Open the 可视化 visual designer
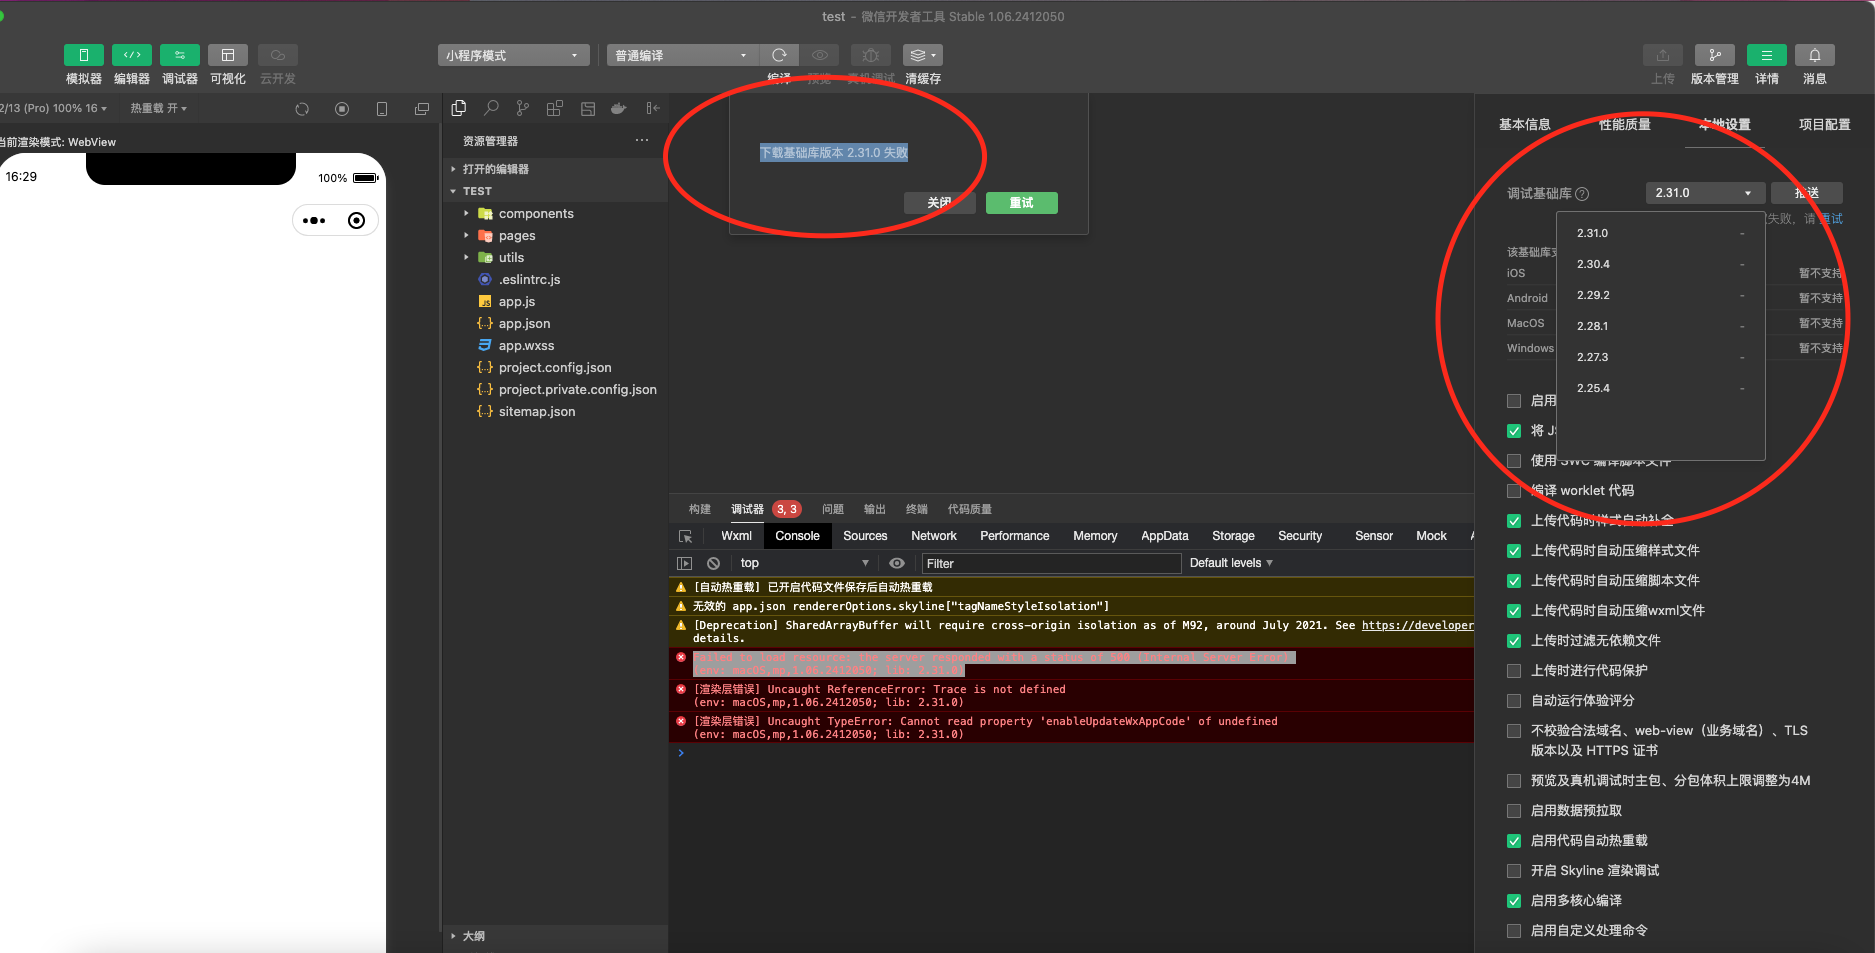1875x953 pixels. (228, 55)
